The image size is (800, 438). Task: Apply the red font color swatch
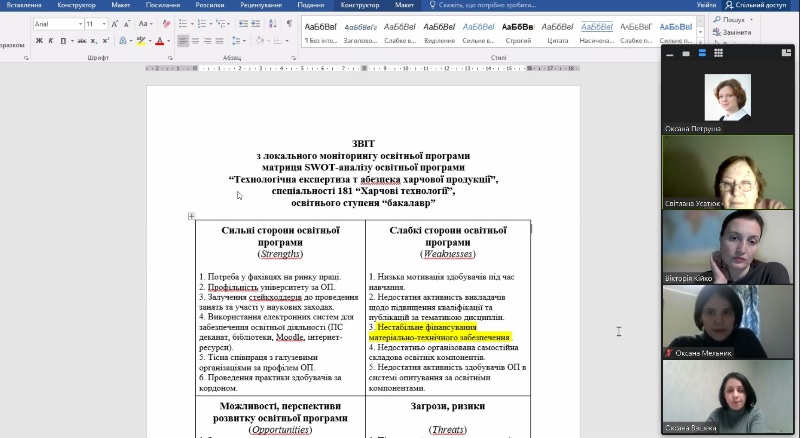[159, 41]
